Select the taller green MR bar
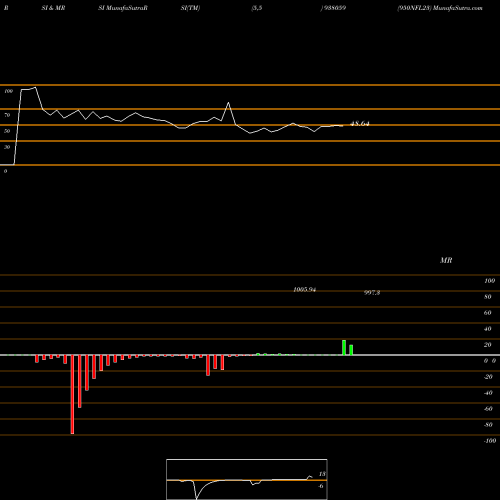Image resolution: width=500 pixels, height=500 pixels. (x=344, y=348)
